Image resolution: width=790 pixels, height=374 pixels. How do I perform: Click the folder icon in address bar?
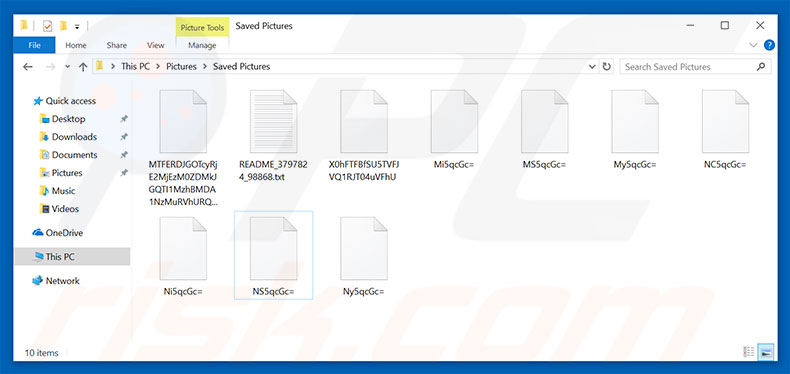(x=100, y=66)
